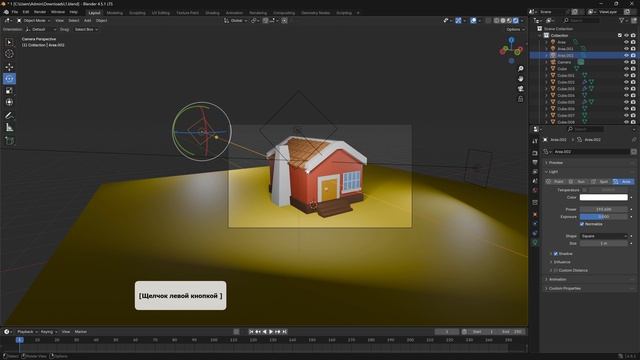
Task: Activate the Rotate tool
Action: pyautogui.click(x=9, y=79)
